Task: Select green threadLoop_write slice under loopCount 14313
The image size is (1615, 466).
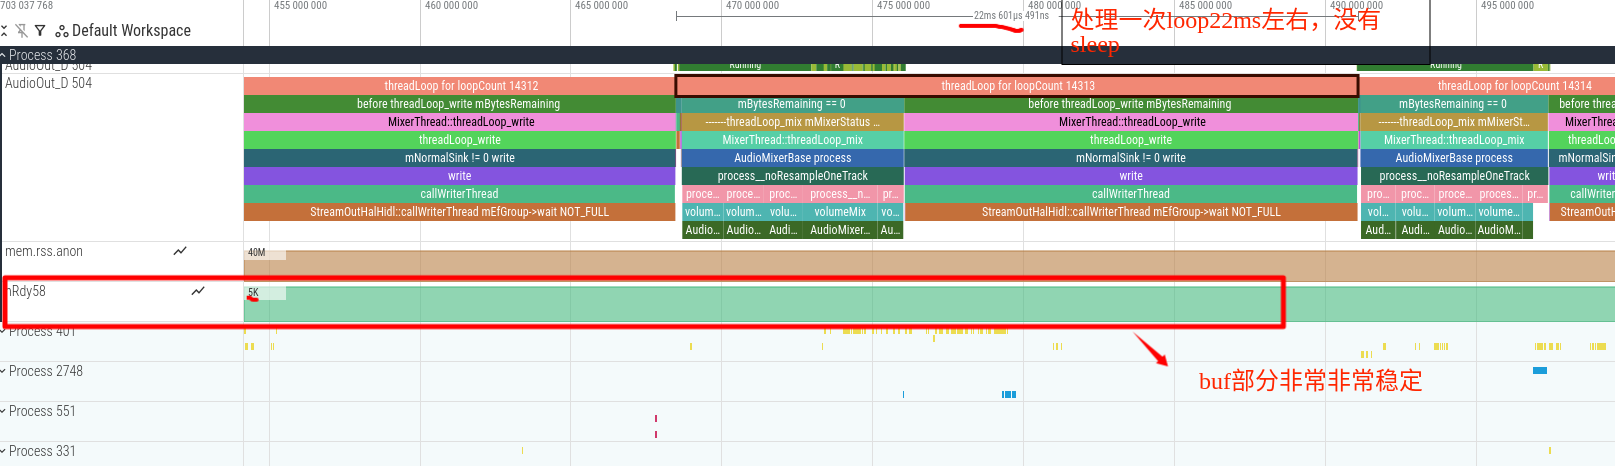Action: click(x=1130, y=140)
